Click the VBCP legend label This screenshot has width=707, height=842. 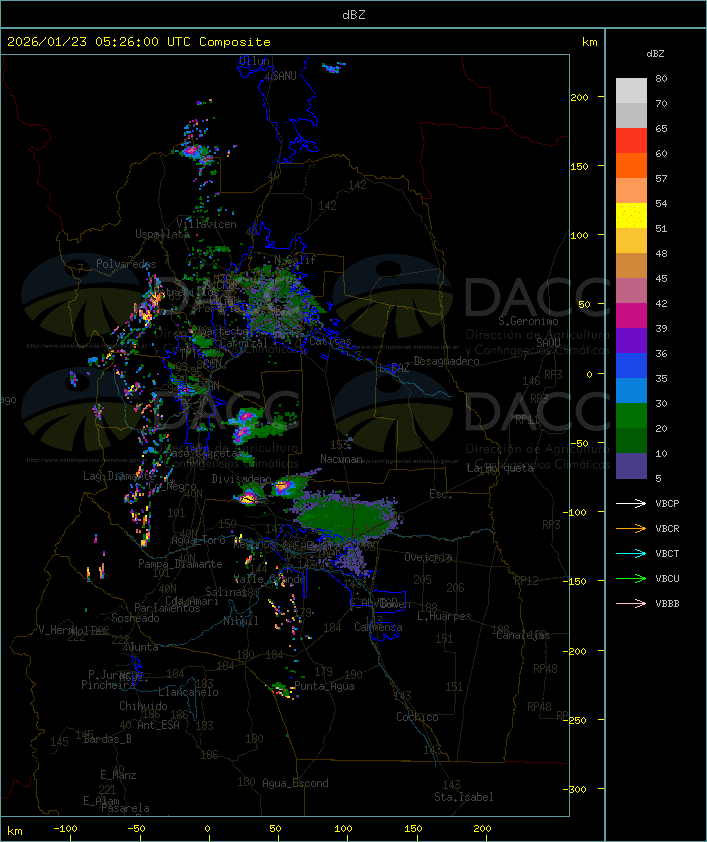tap(667, 504)
